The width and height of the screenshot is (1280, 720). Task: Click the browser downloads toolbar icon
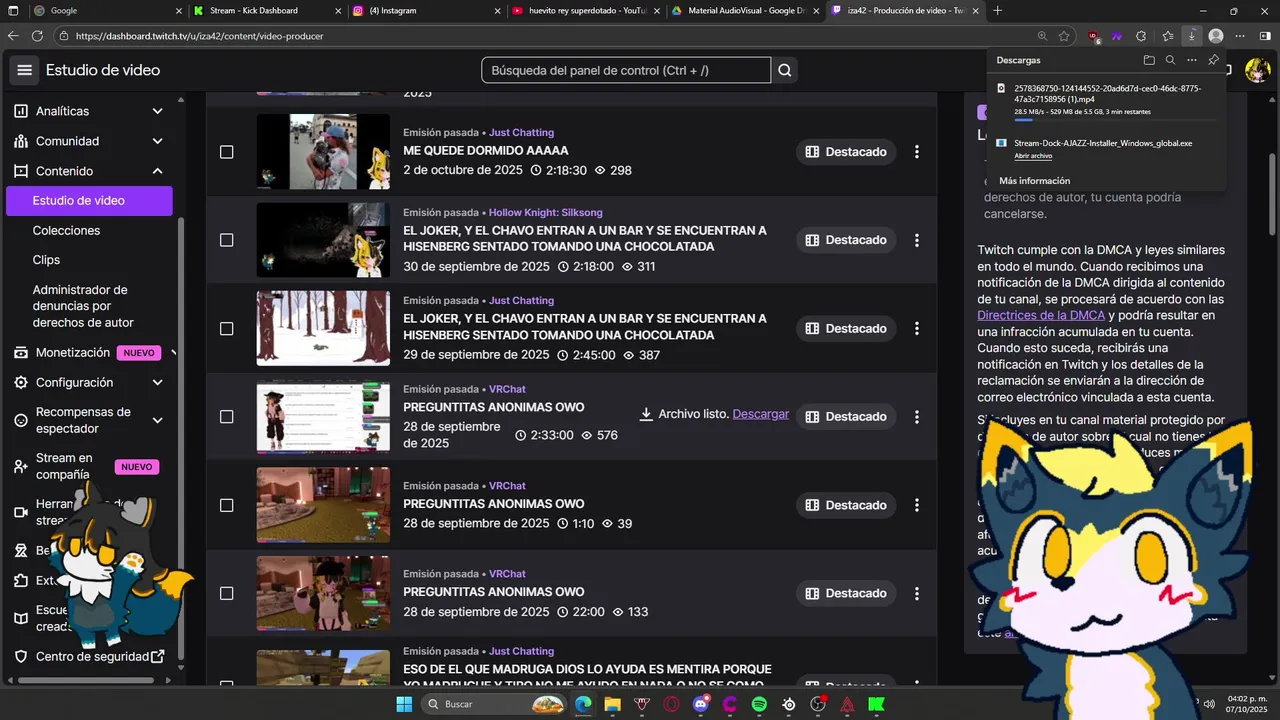pyautogui.click(x=1191, y=36)
